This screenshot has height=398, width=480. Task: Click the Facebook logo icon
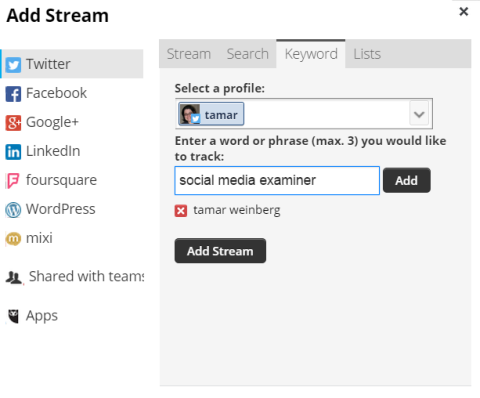pos(13,94)
